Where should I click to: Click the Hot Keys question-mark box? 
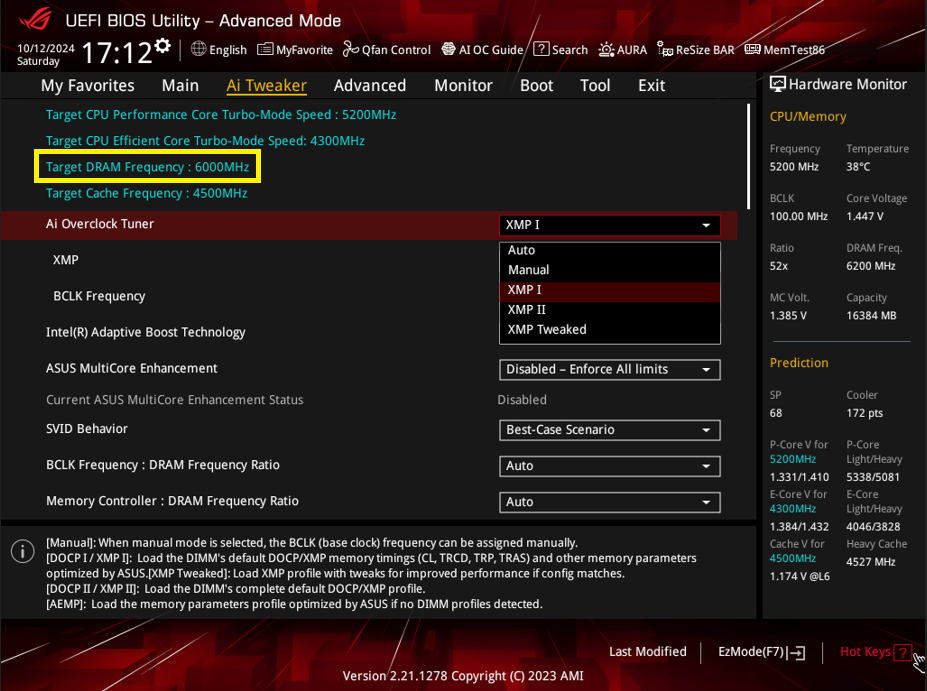(902, 652)
